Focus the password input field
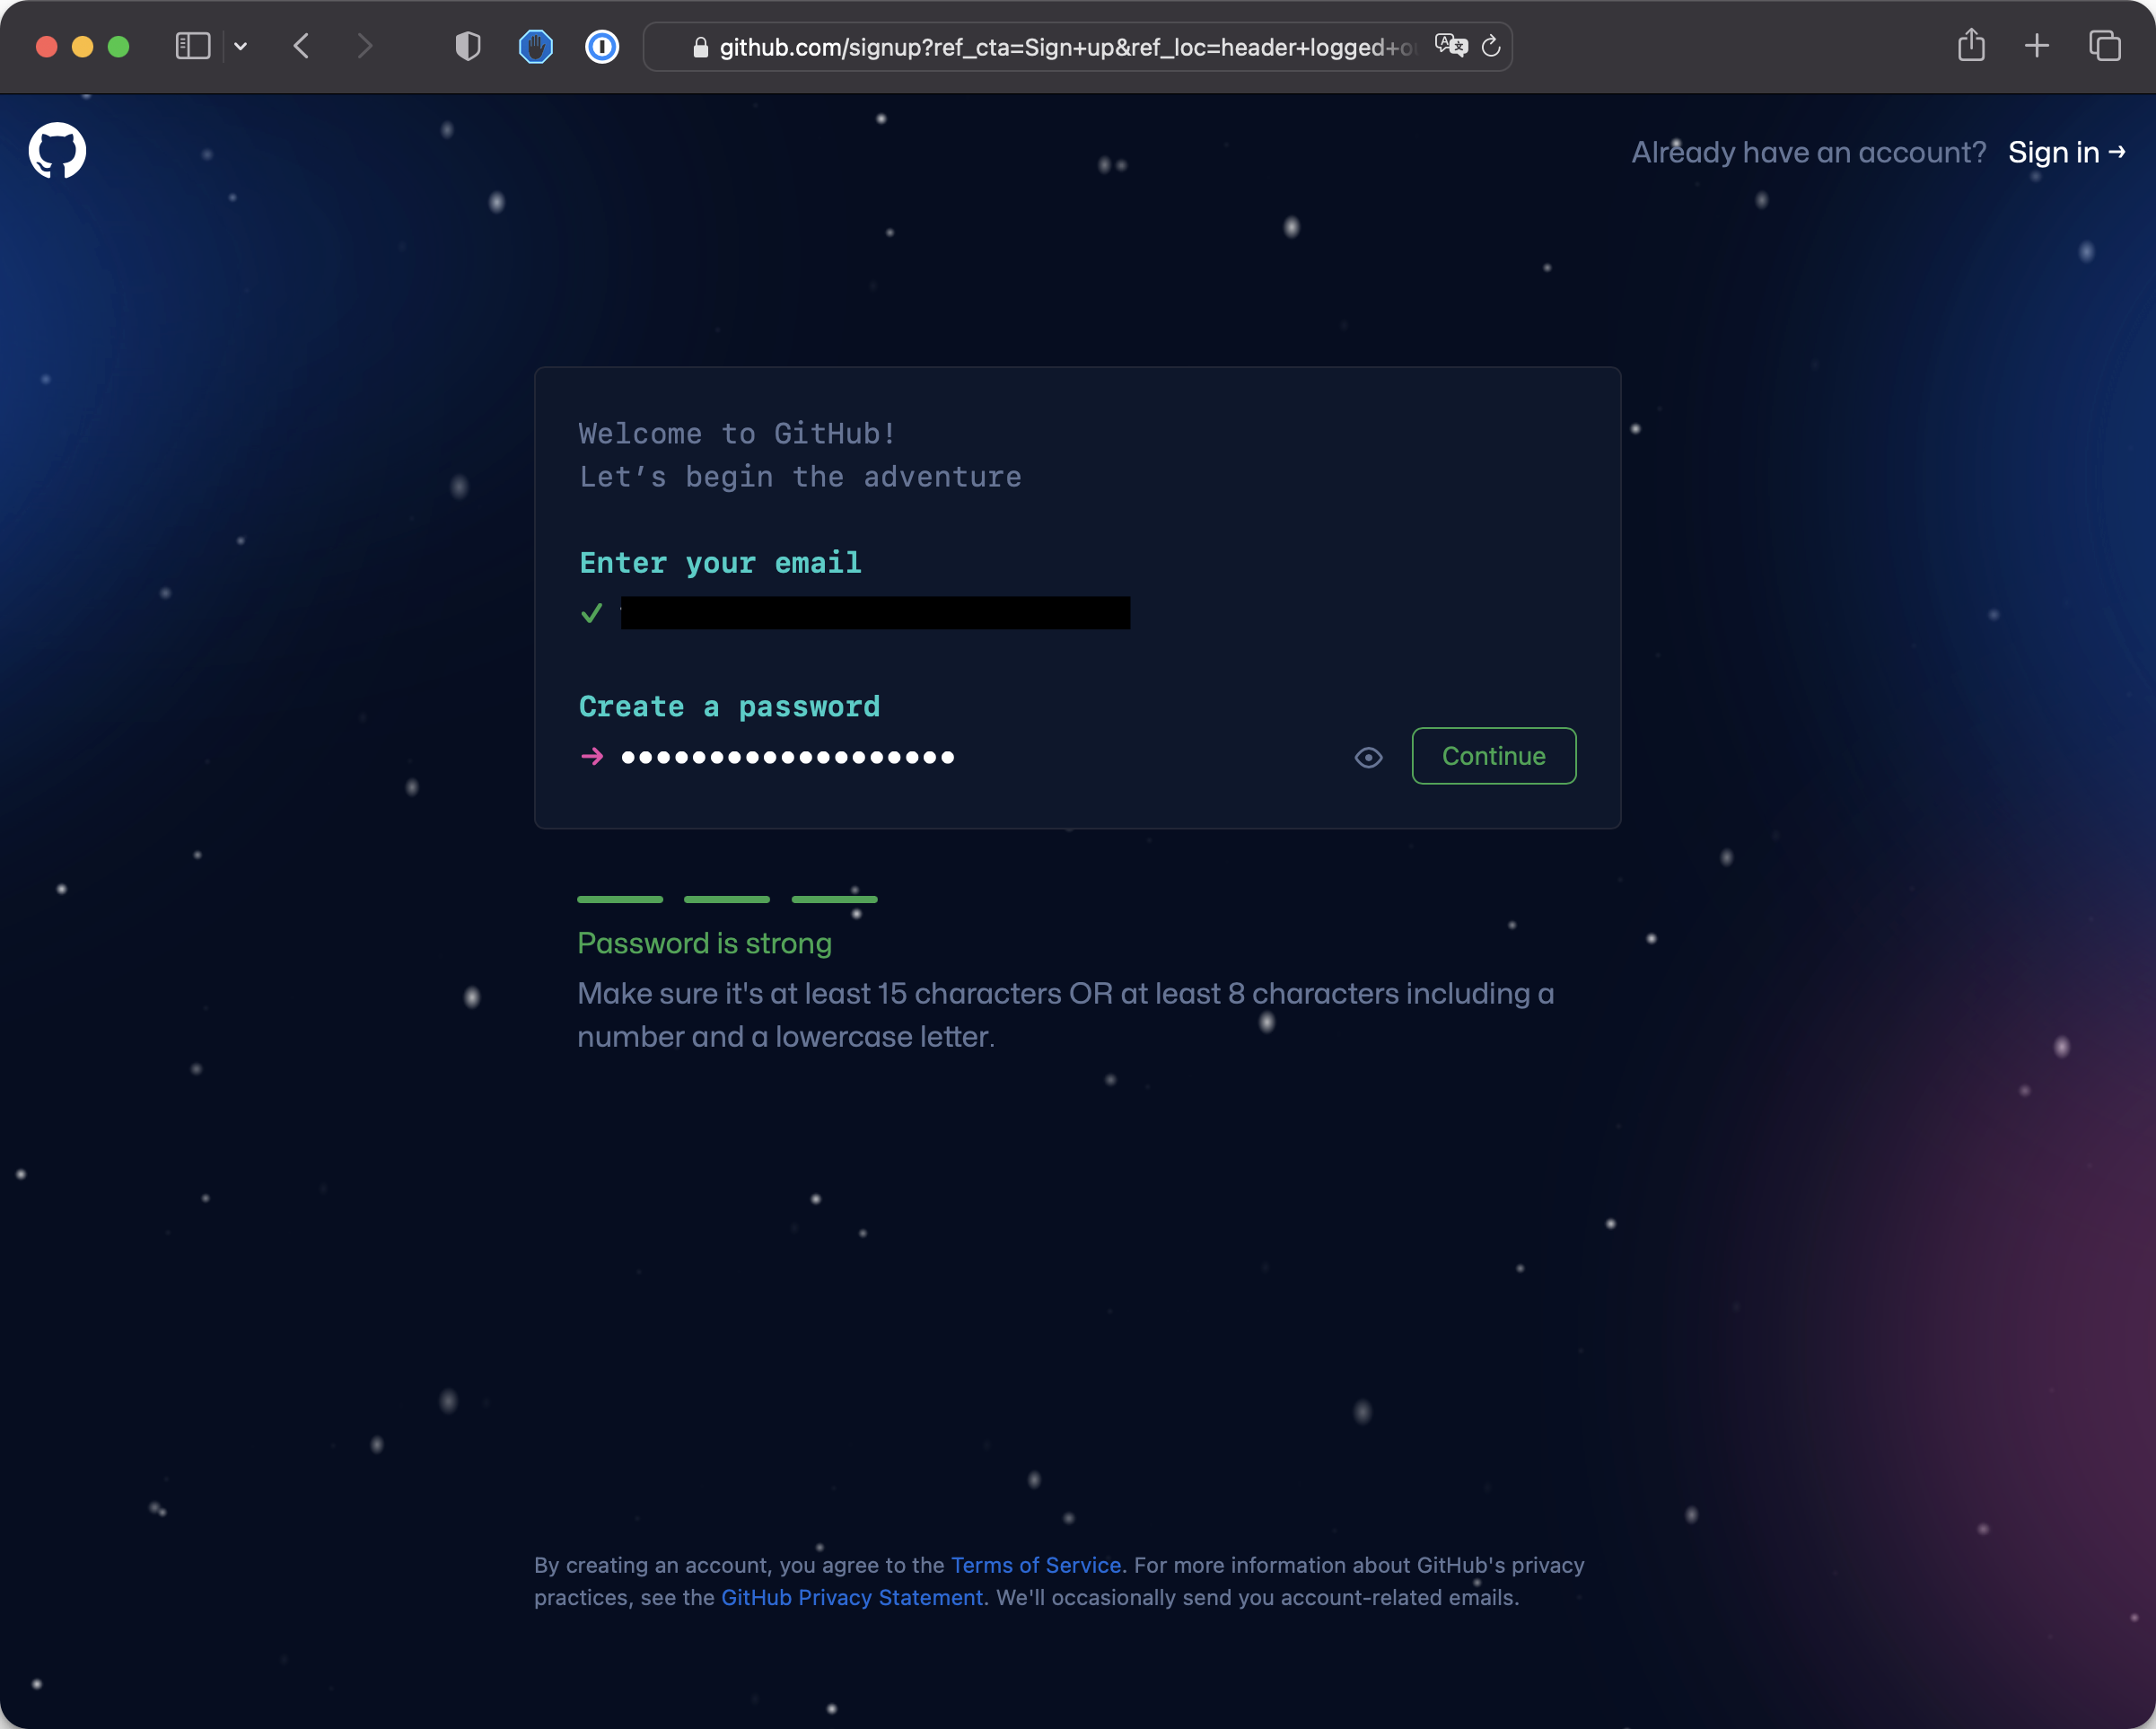The height and width of the screenshot is (1729, 2156). click(x=960, y=757)
